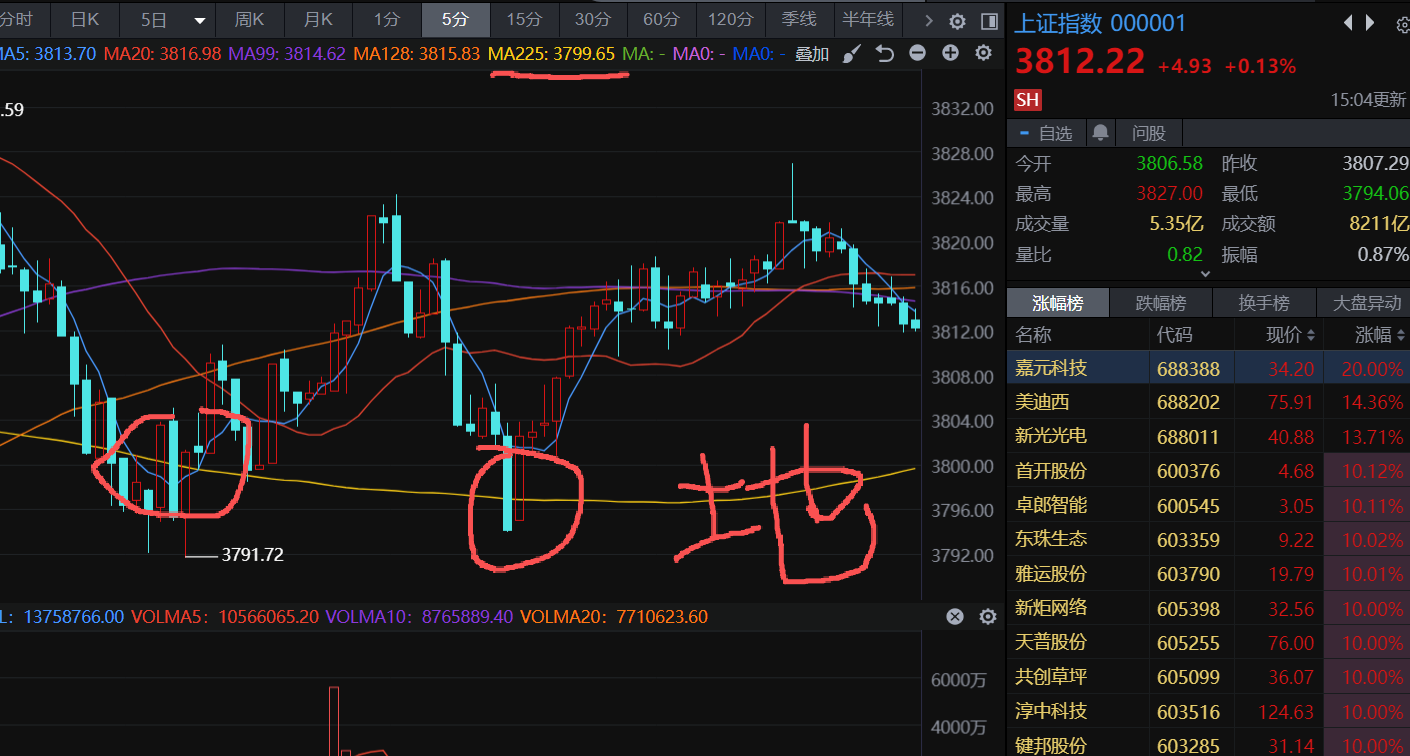
Task: Remove stock from 自选 watchlist
Action: 1046,133
